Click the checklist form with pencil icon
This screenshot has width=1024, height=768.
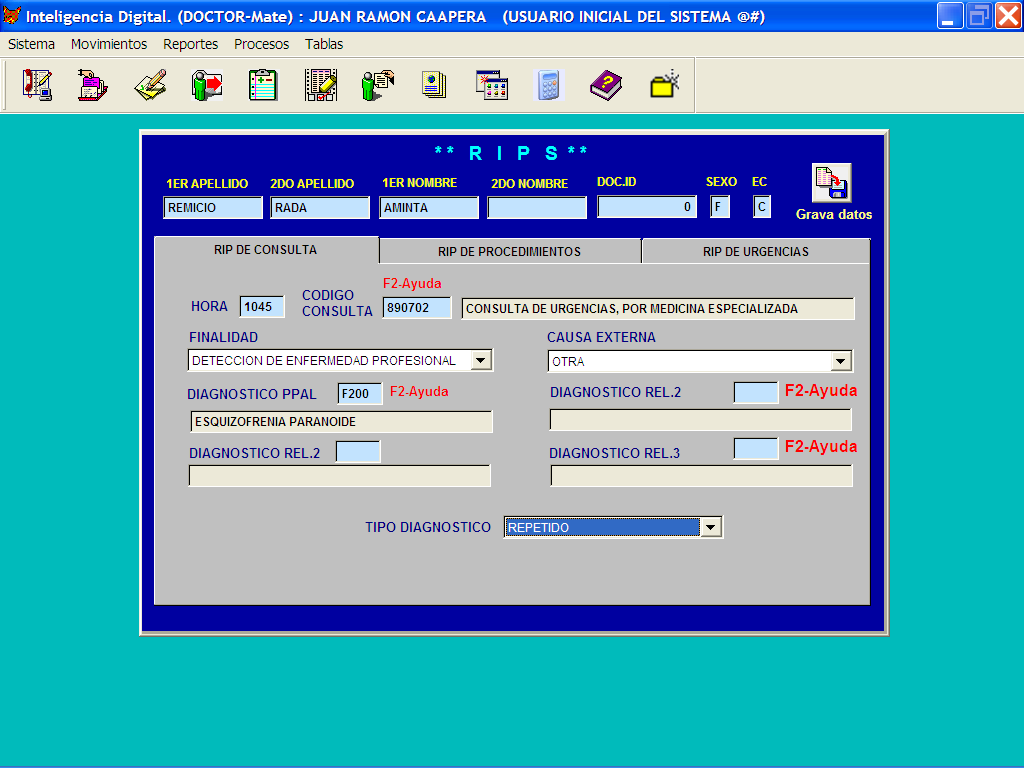[321, 85]
